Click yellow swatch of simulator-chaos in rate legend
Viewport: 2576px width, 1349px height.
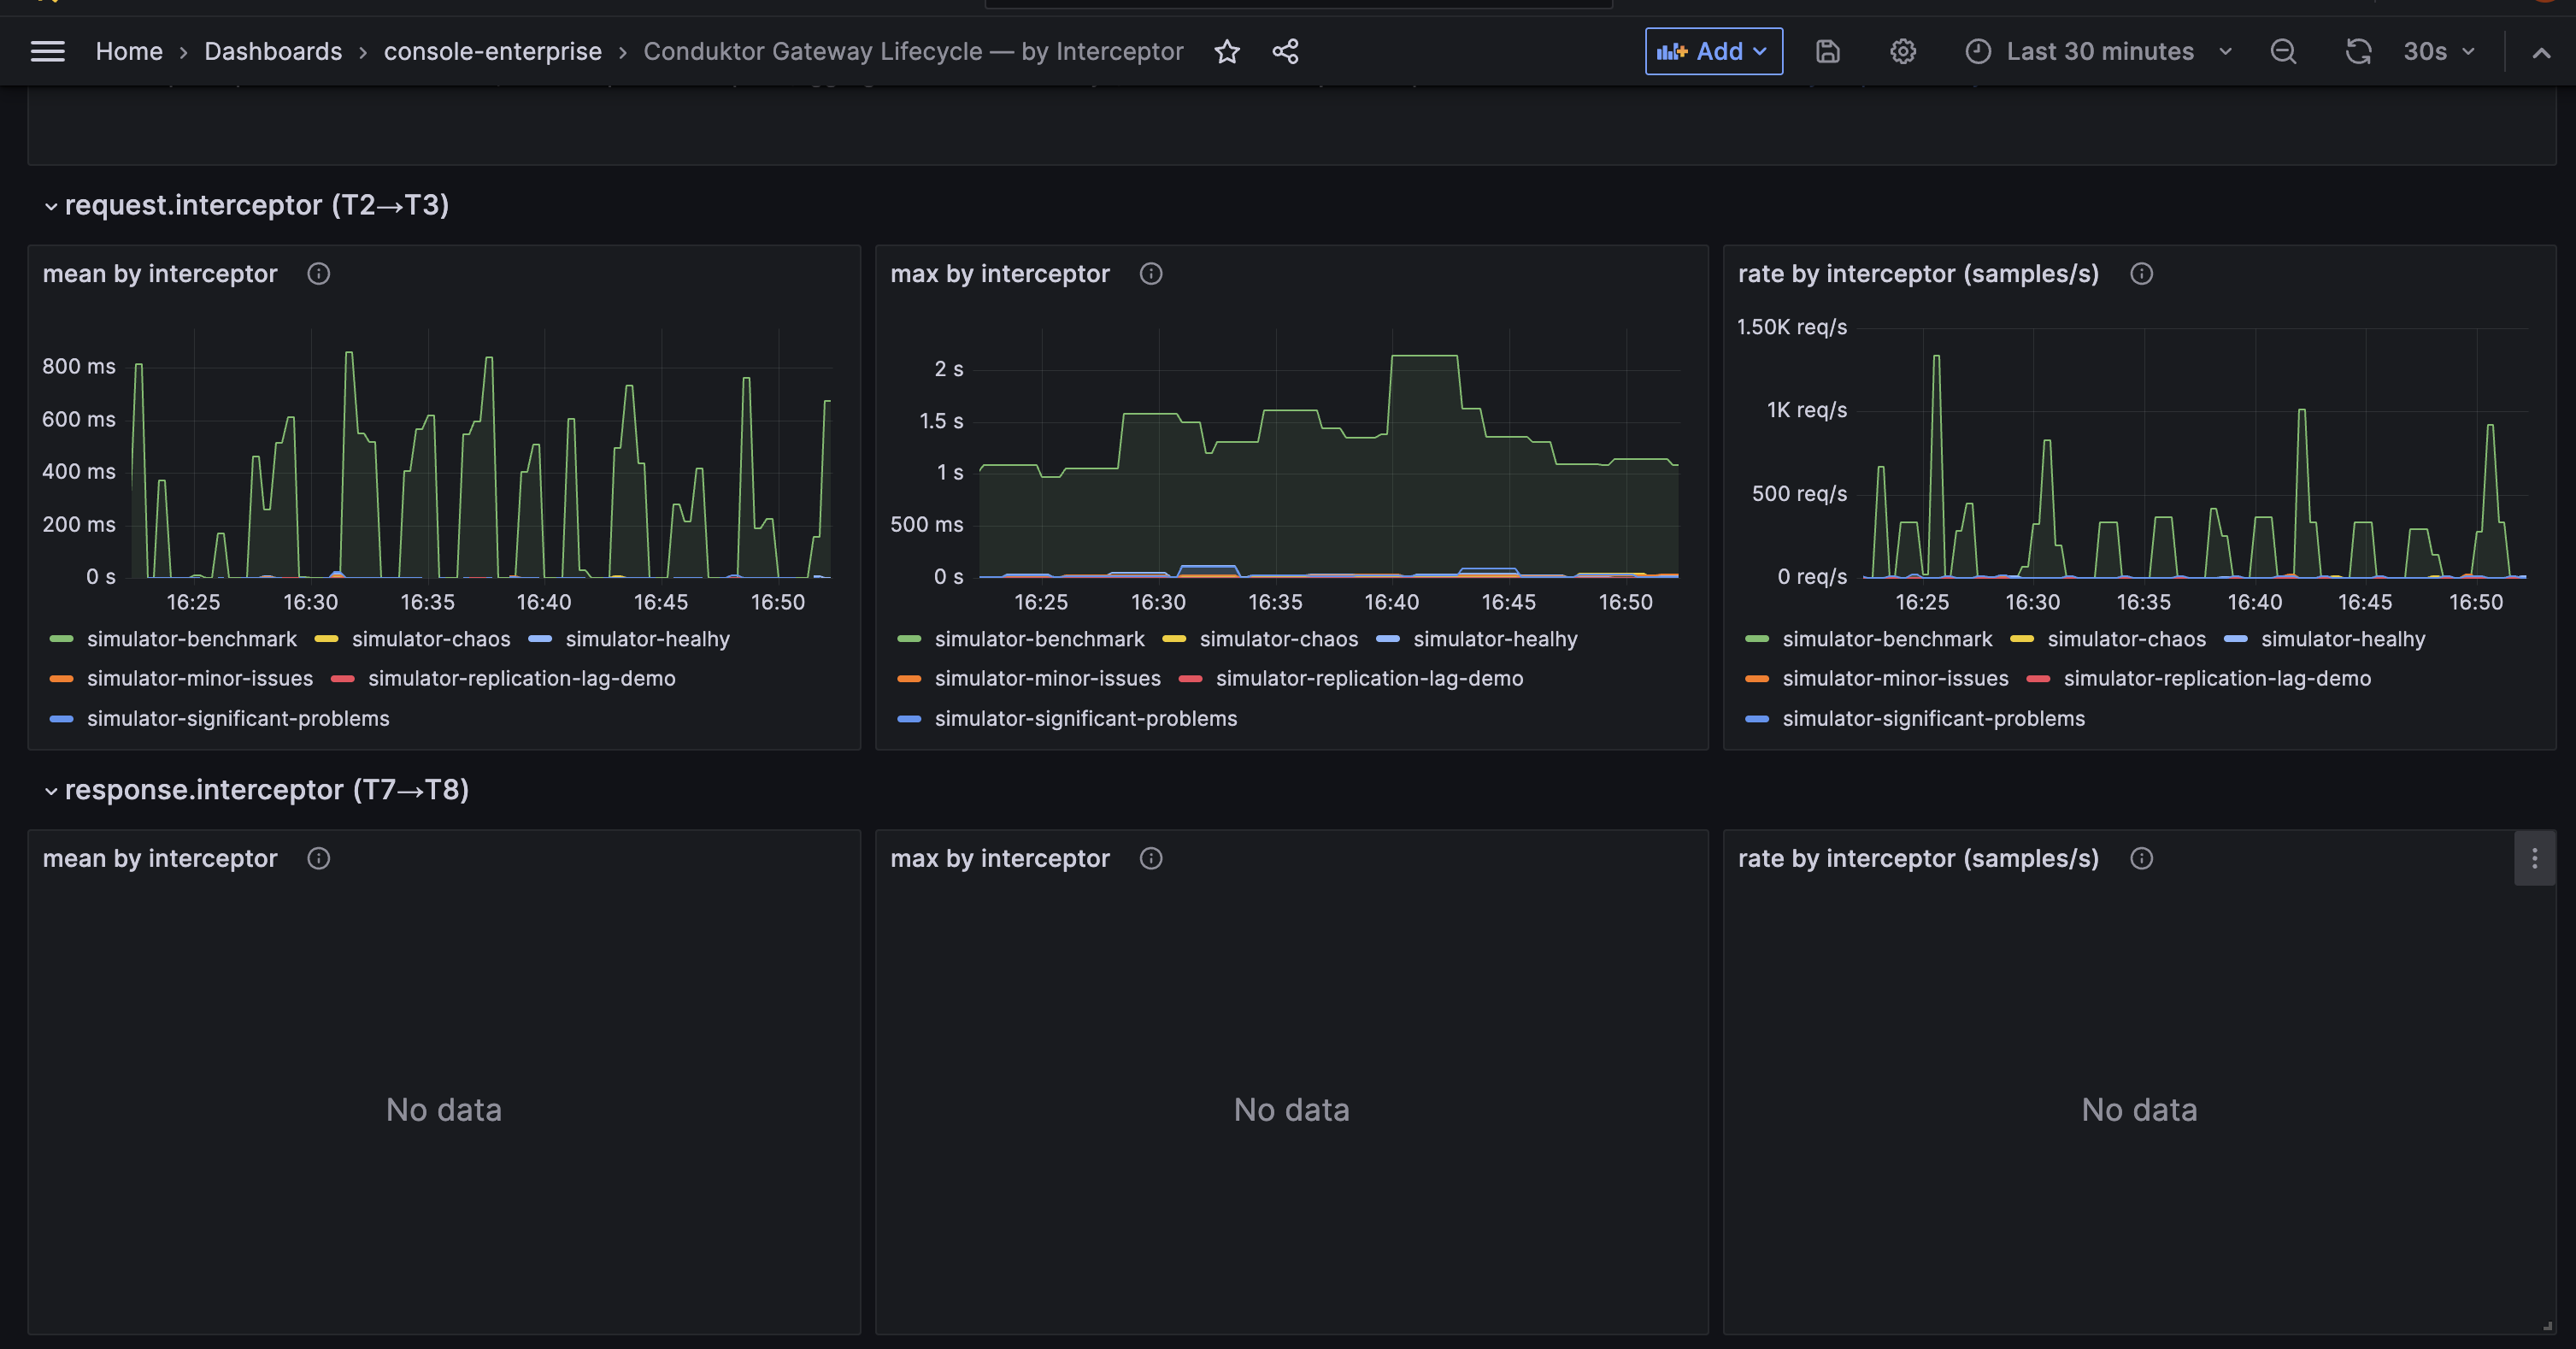coord(2022,639)
